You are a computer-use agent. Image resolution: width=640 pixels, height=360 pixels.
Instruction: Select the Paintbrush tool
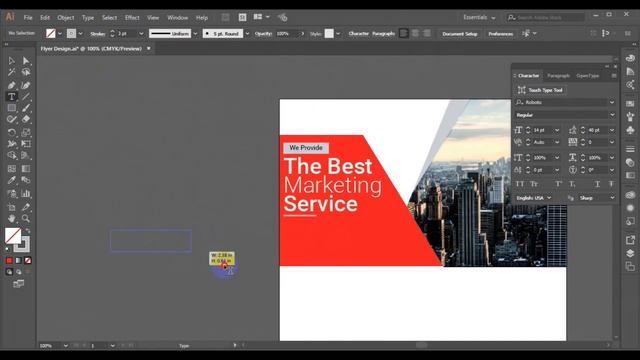(x=26, y=108)
